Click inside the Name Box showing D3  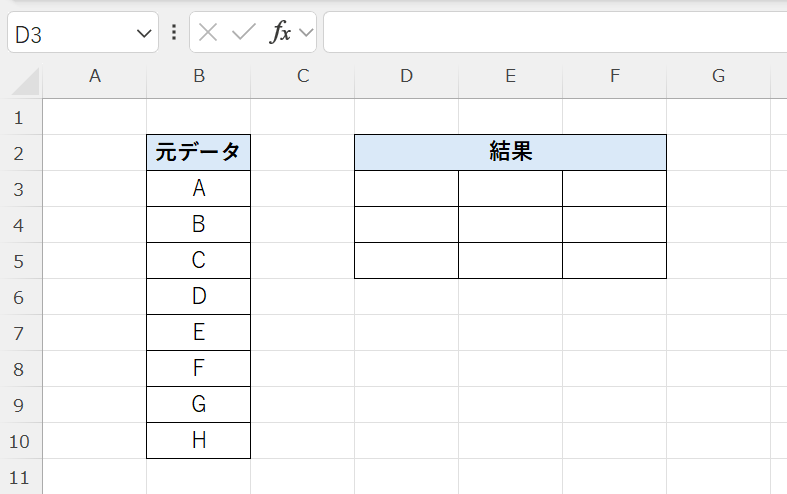[68, 34]
